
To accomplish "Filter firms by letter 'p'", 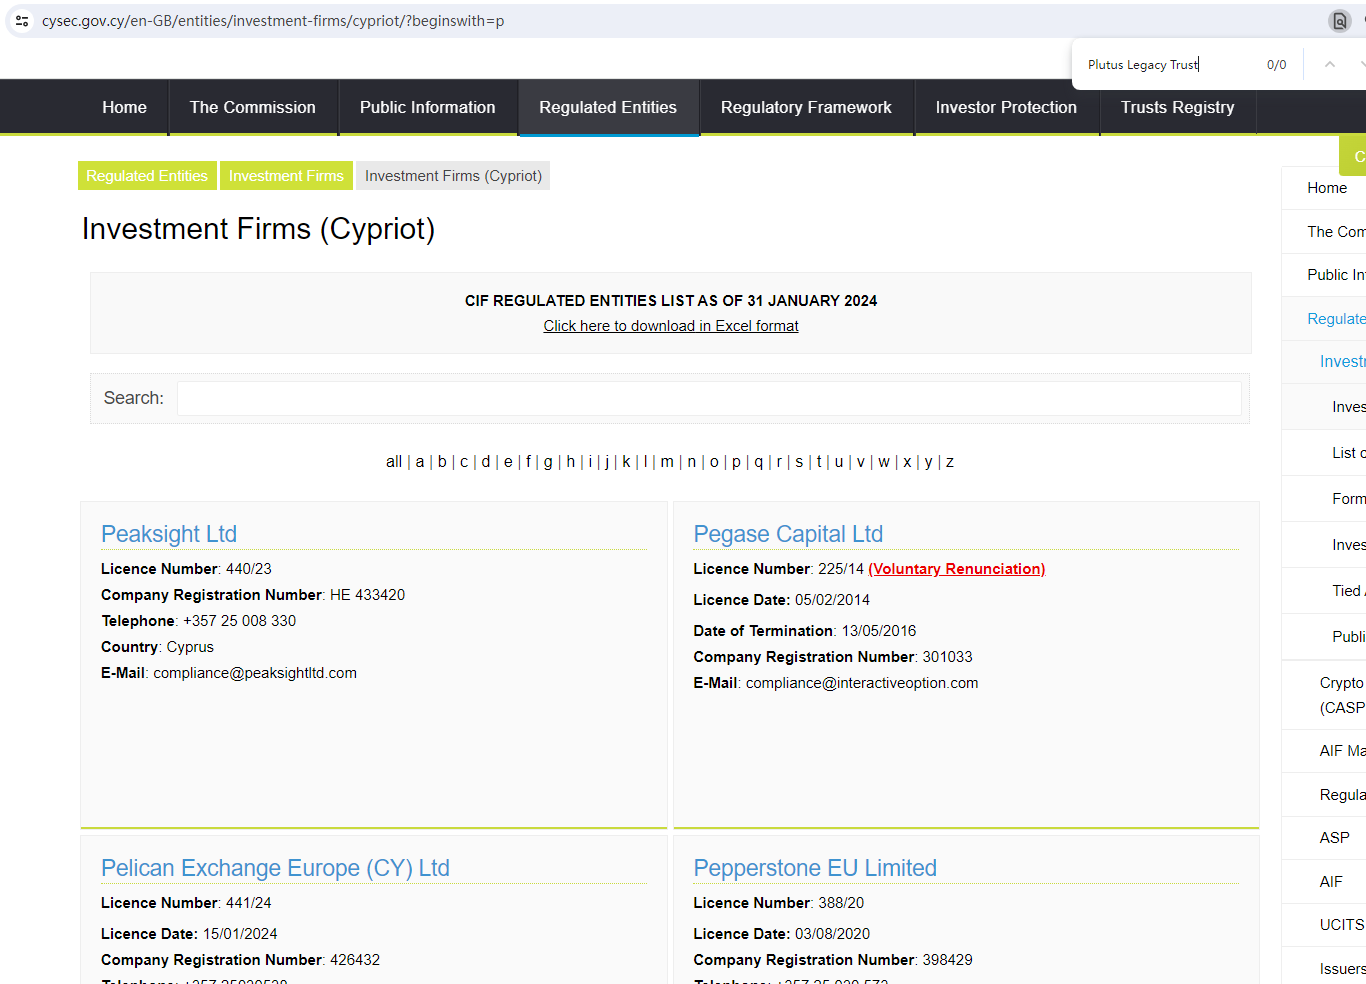I will [736, 462].
